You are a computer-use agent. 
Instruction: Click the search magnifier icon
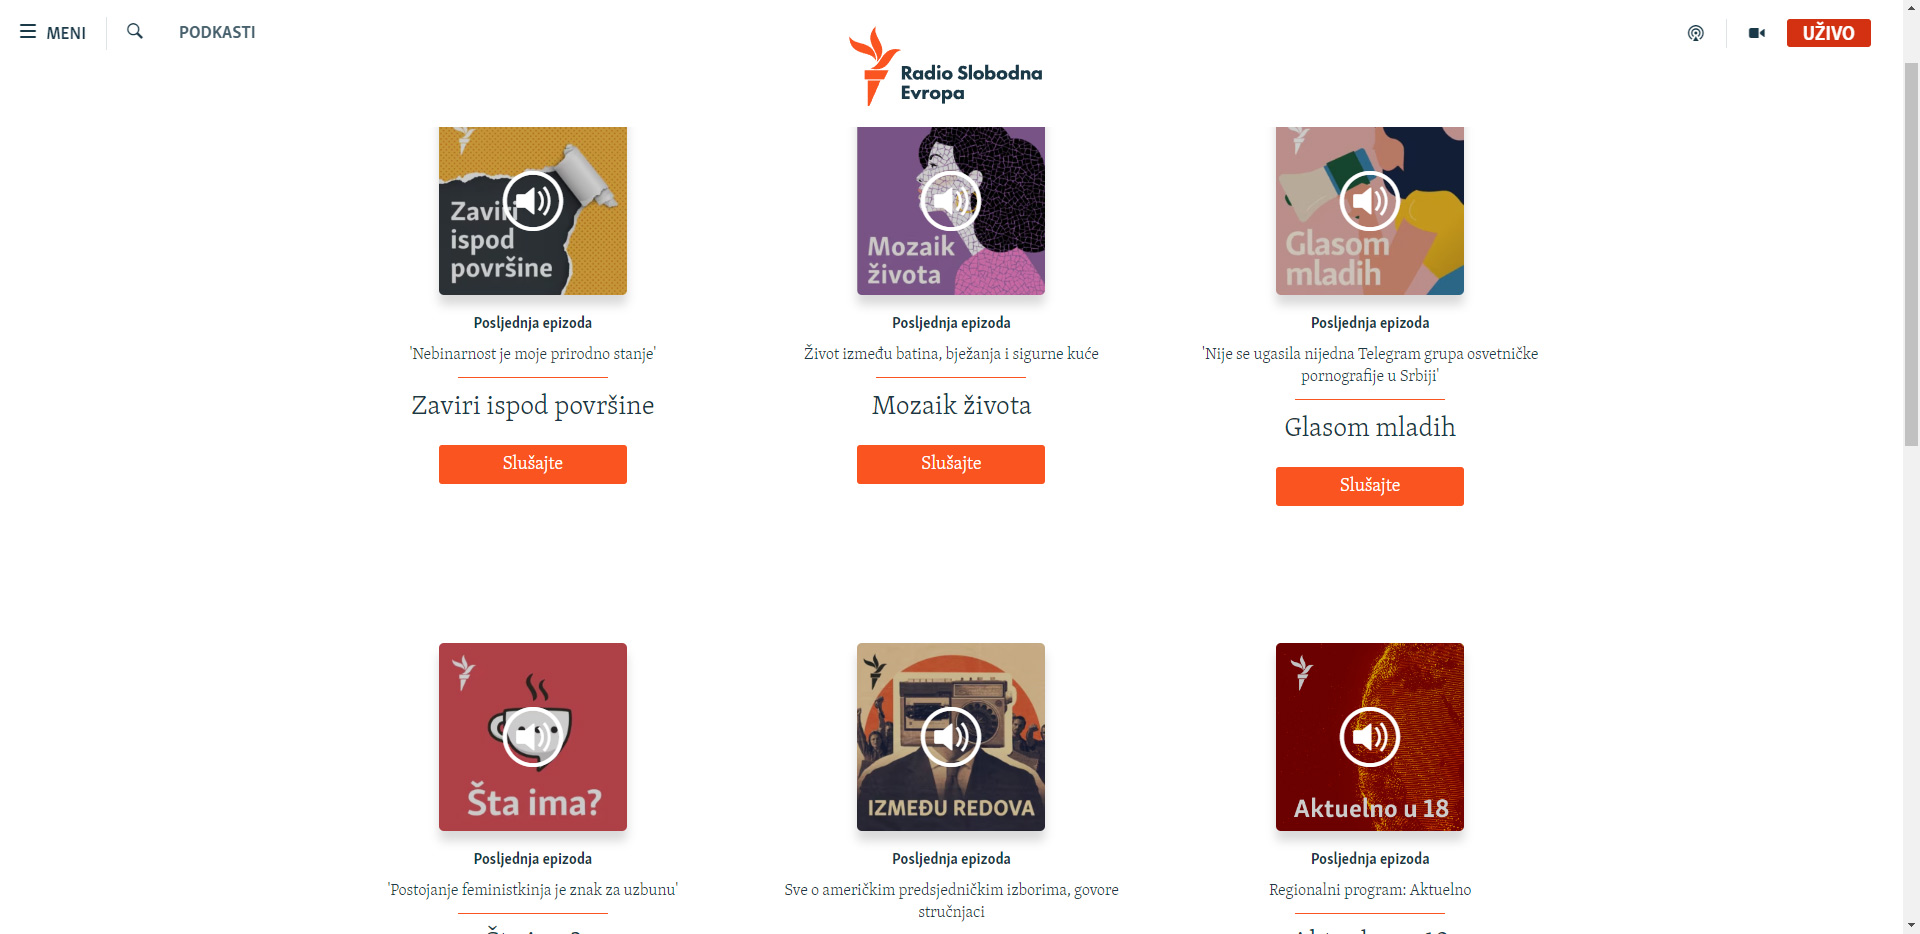[x=135, y=31]
